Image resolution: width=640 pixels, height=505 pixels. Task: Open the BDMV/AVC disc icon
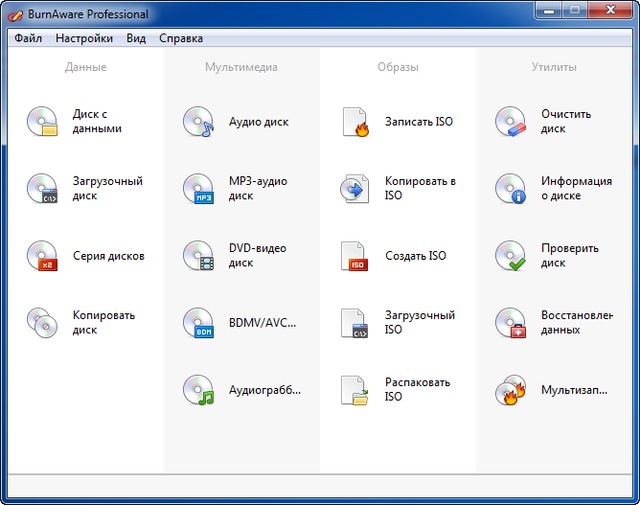pyautogui.click(x=198, y=322)
